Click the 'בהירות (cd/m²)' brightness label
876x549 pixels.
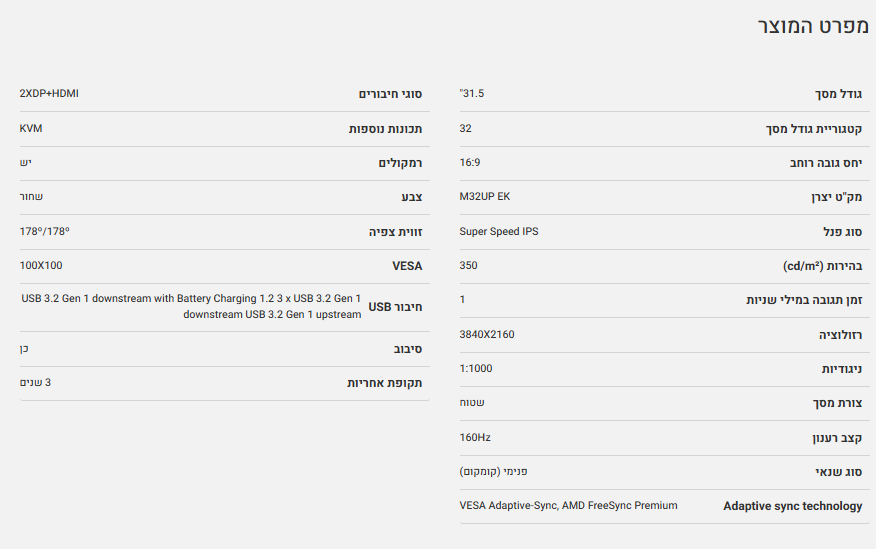[822, 266]
